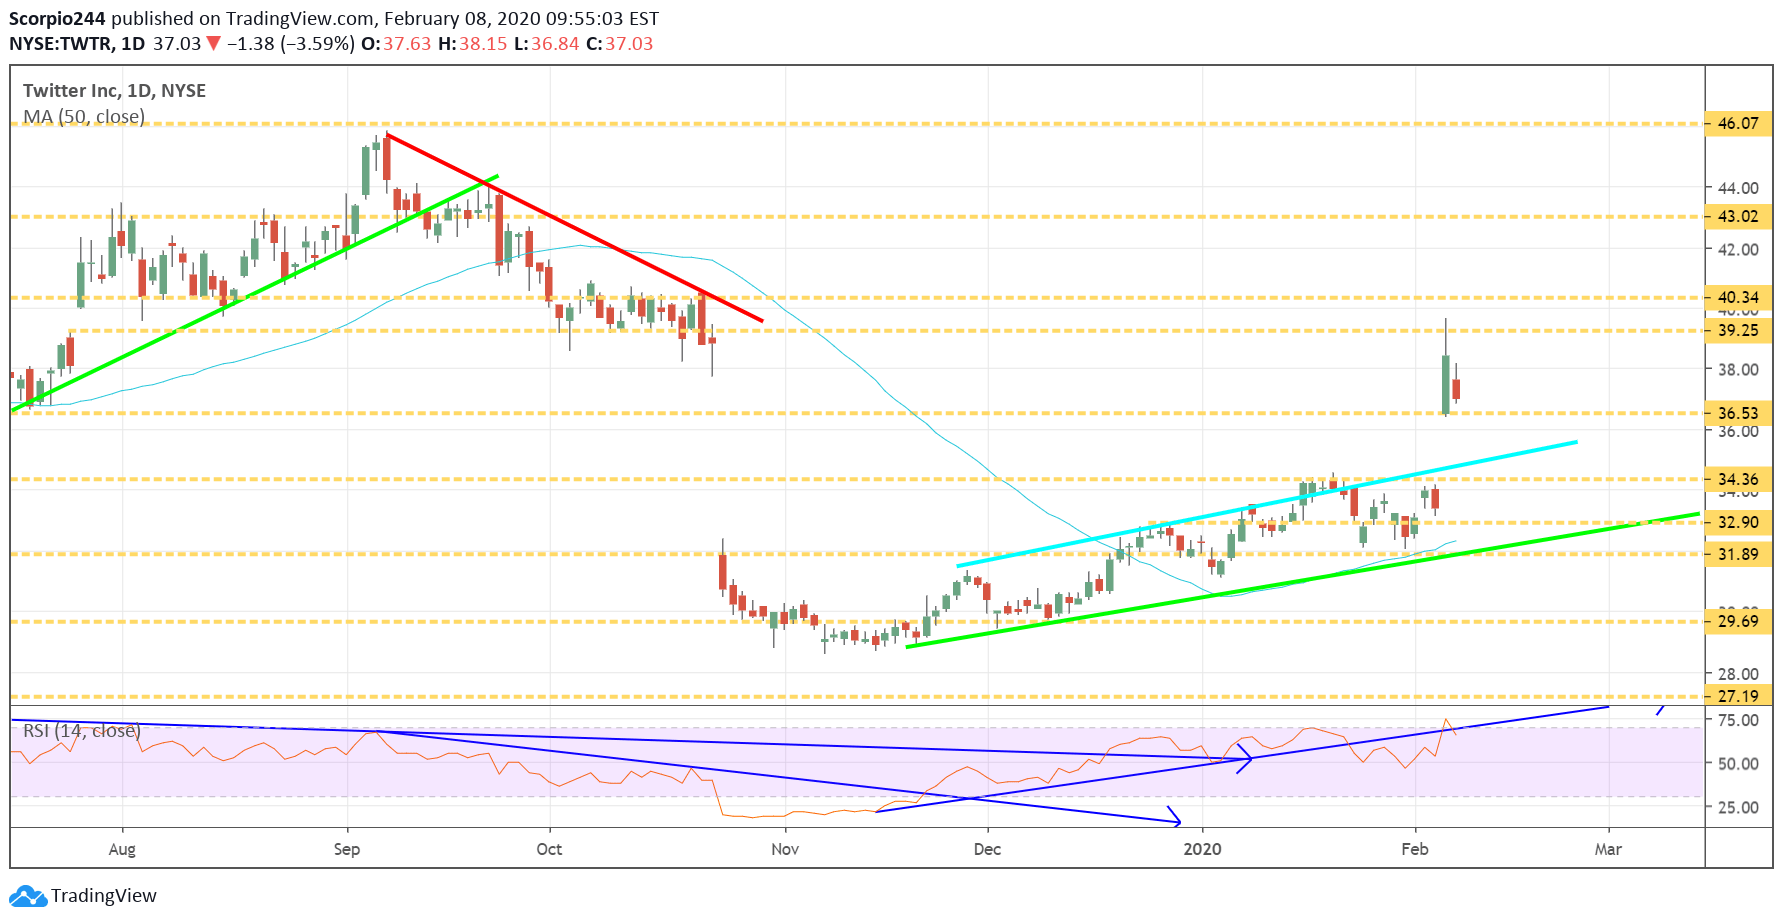Click the Mar label on time axis

point(1608,849)
